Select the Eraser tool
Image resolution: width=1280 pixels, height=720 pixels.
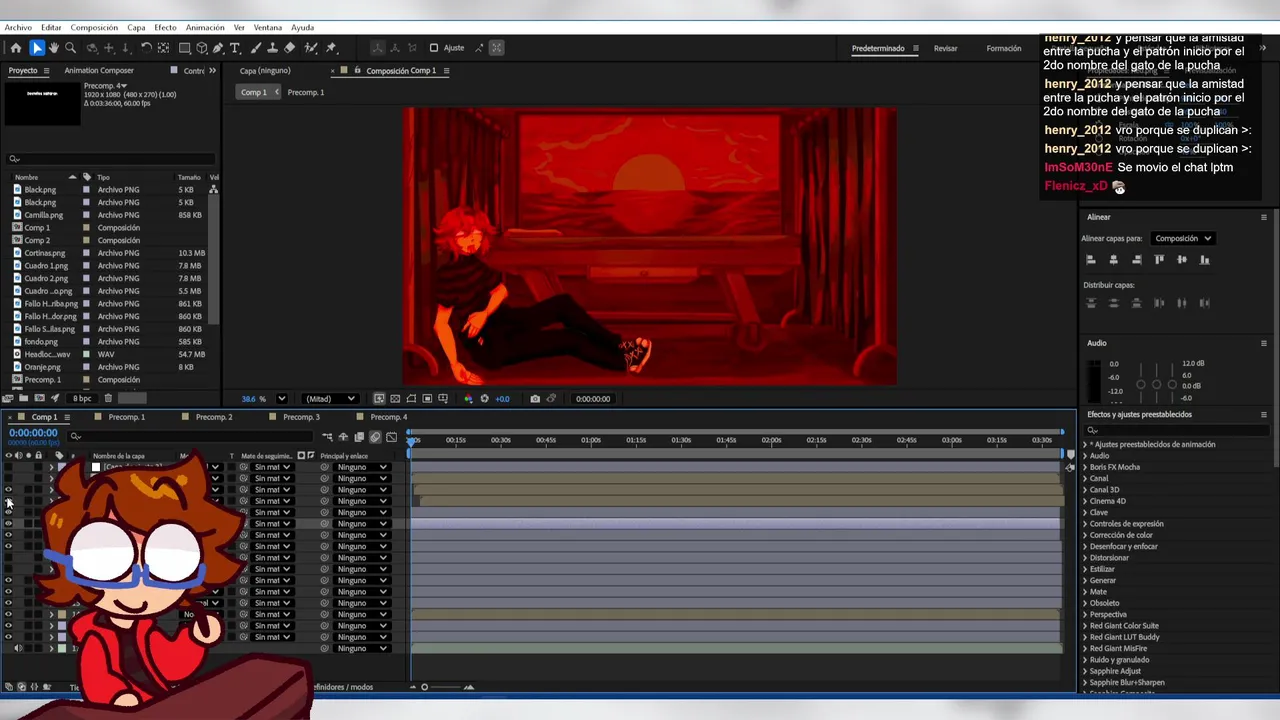[290, 48]
